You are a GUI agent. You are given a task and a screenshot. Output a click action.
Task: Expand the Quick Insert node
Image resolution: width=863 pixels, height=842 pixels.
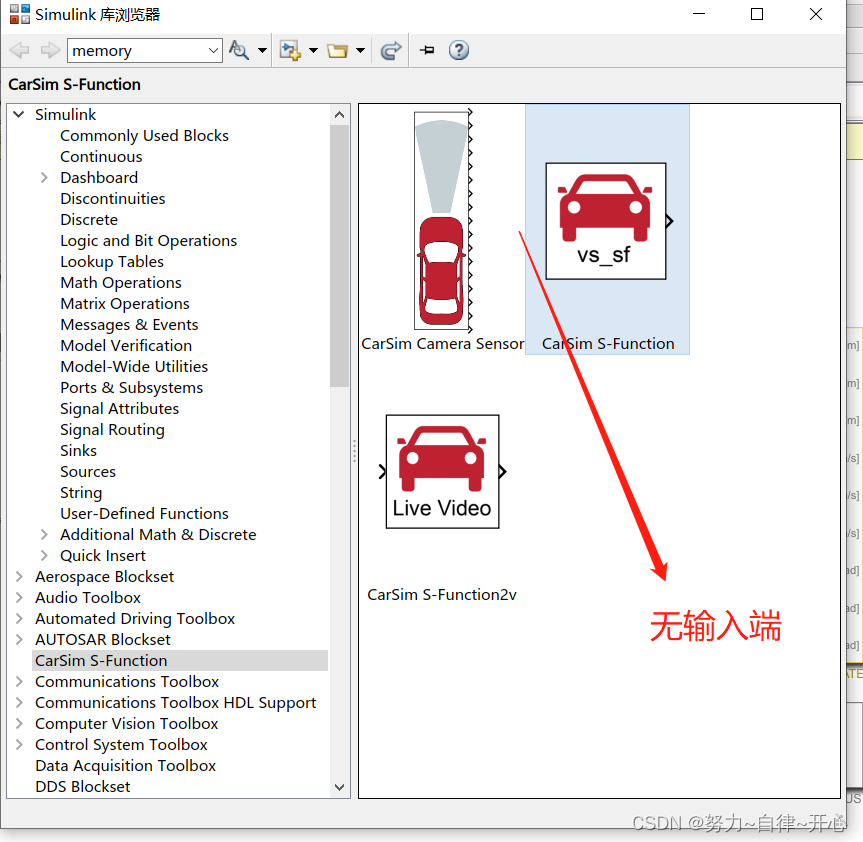(45, 555)
